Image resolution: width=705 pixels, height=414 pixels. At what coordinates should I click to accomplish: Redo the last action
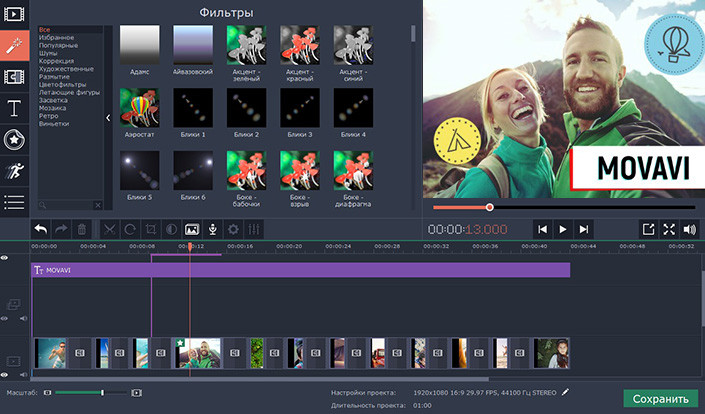click(61, 229)
